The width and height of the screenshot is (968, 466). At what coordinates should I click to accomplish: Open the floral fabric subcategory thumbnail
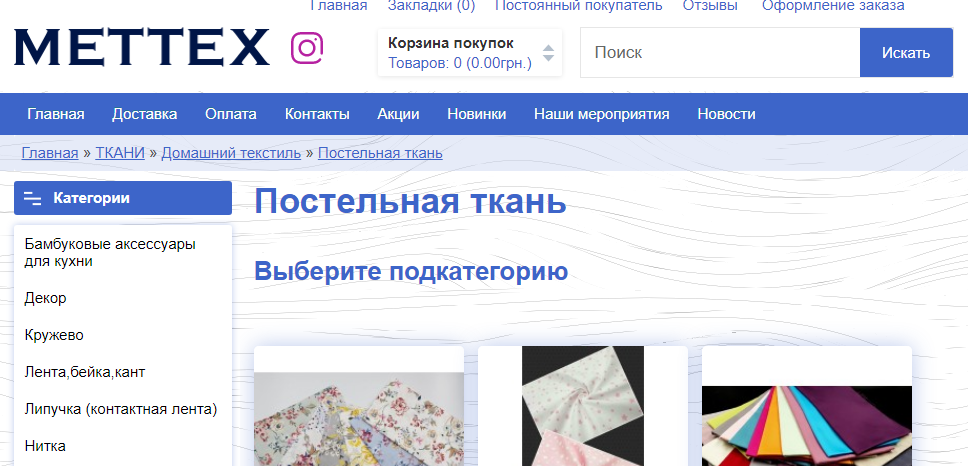click(x=359, y=410)
